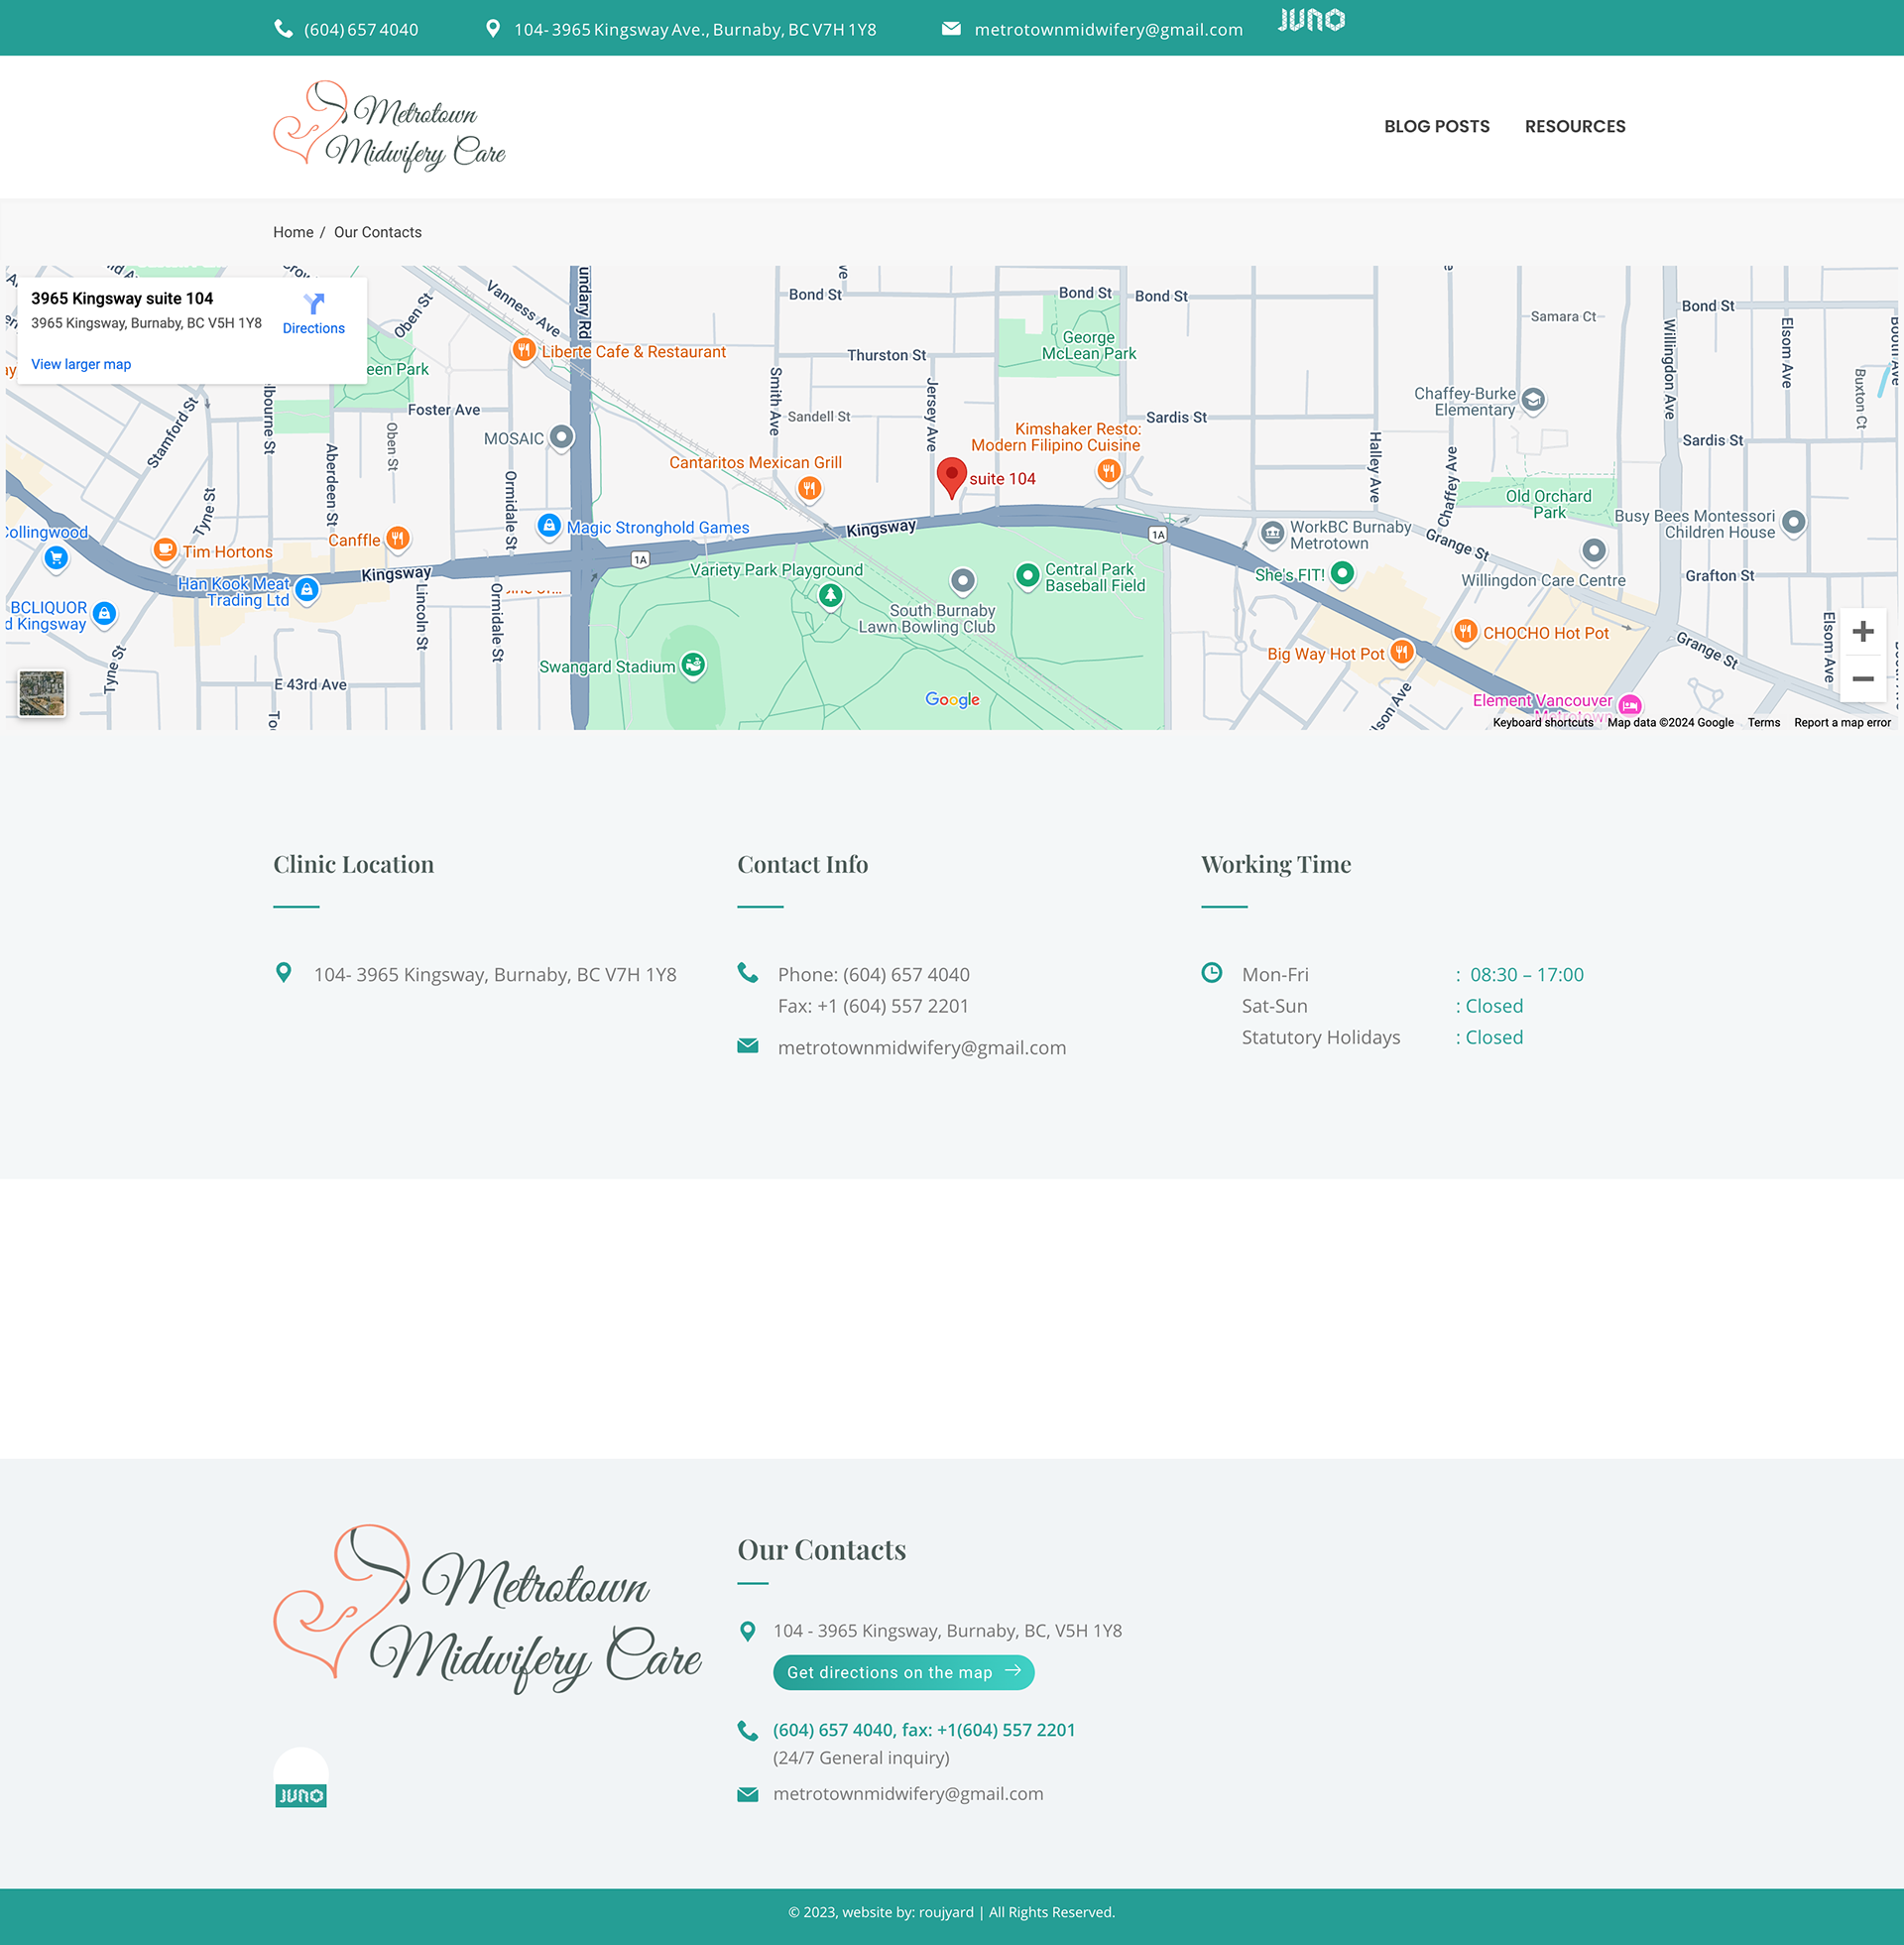
Task: Click Google logo on map
Action: point(952,699)
